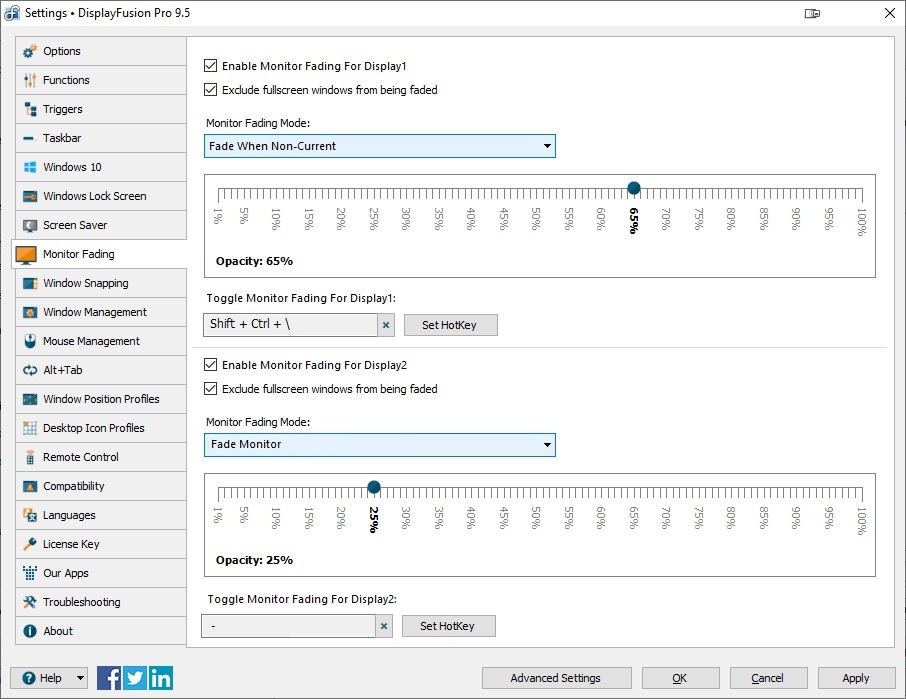Uncheck Exclude fullscreen windows for Display1
The width and height of the screenshot is (906, 699).
(210, 90)
